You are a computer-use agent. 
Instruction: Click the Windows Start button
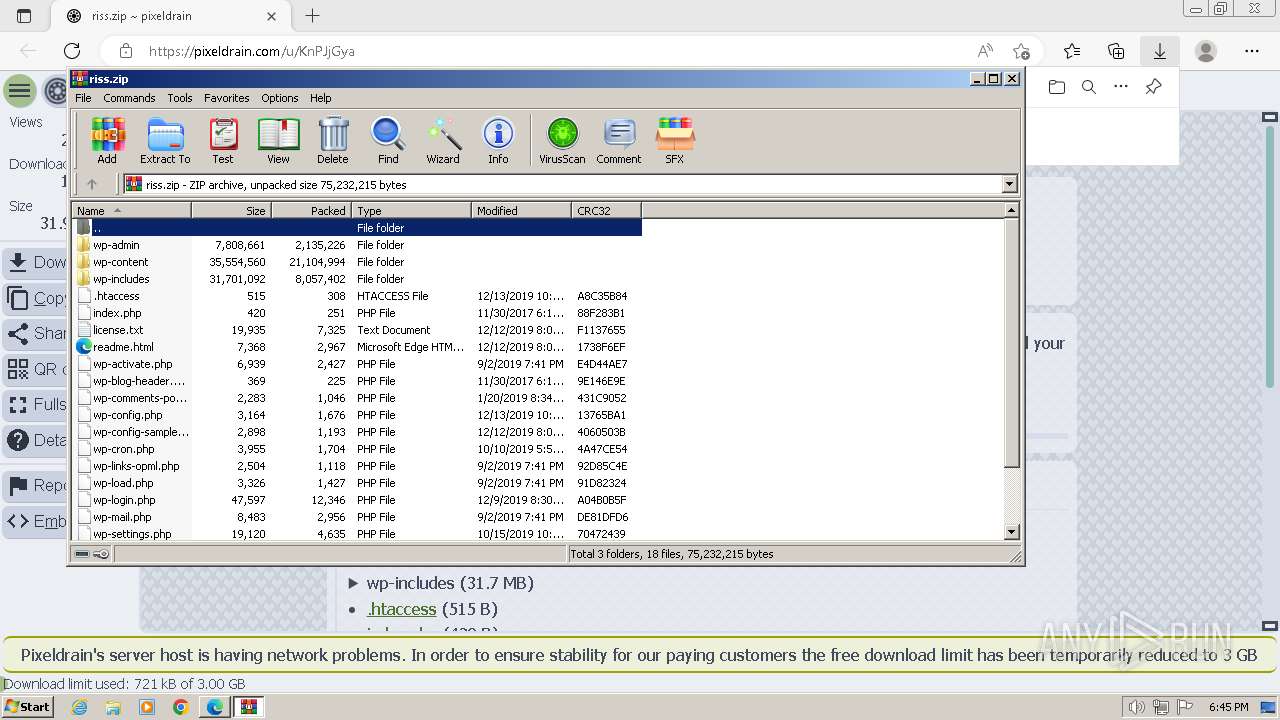(x=28, y=707)
